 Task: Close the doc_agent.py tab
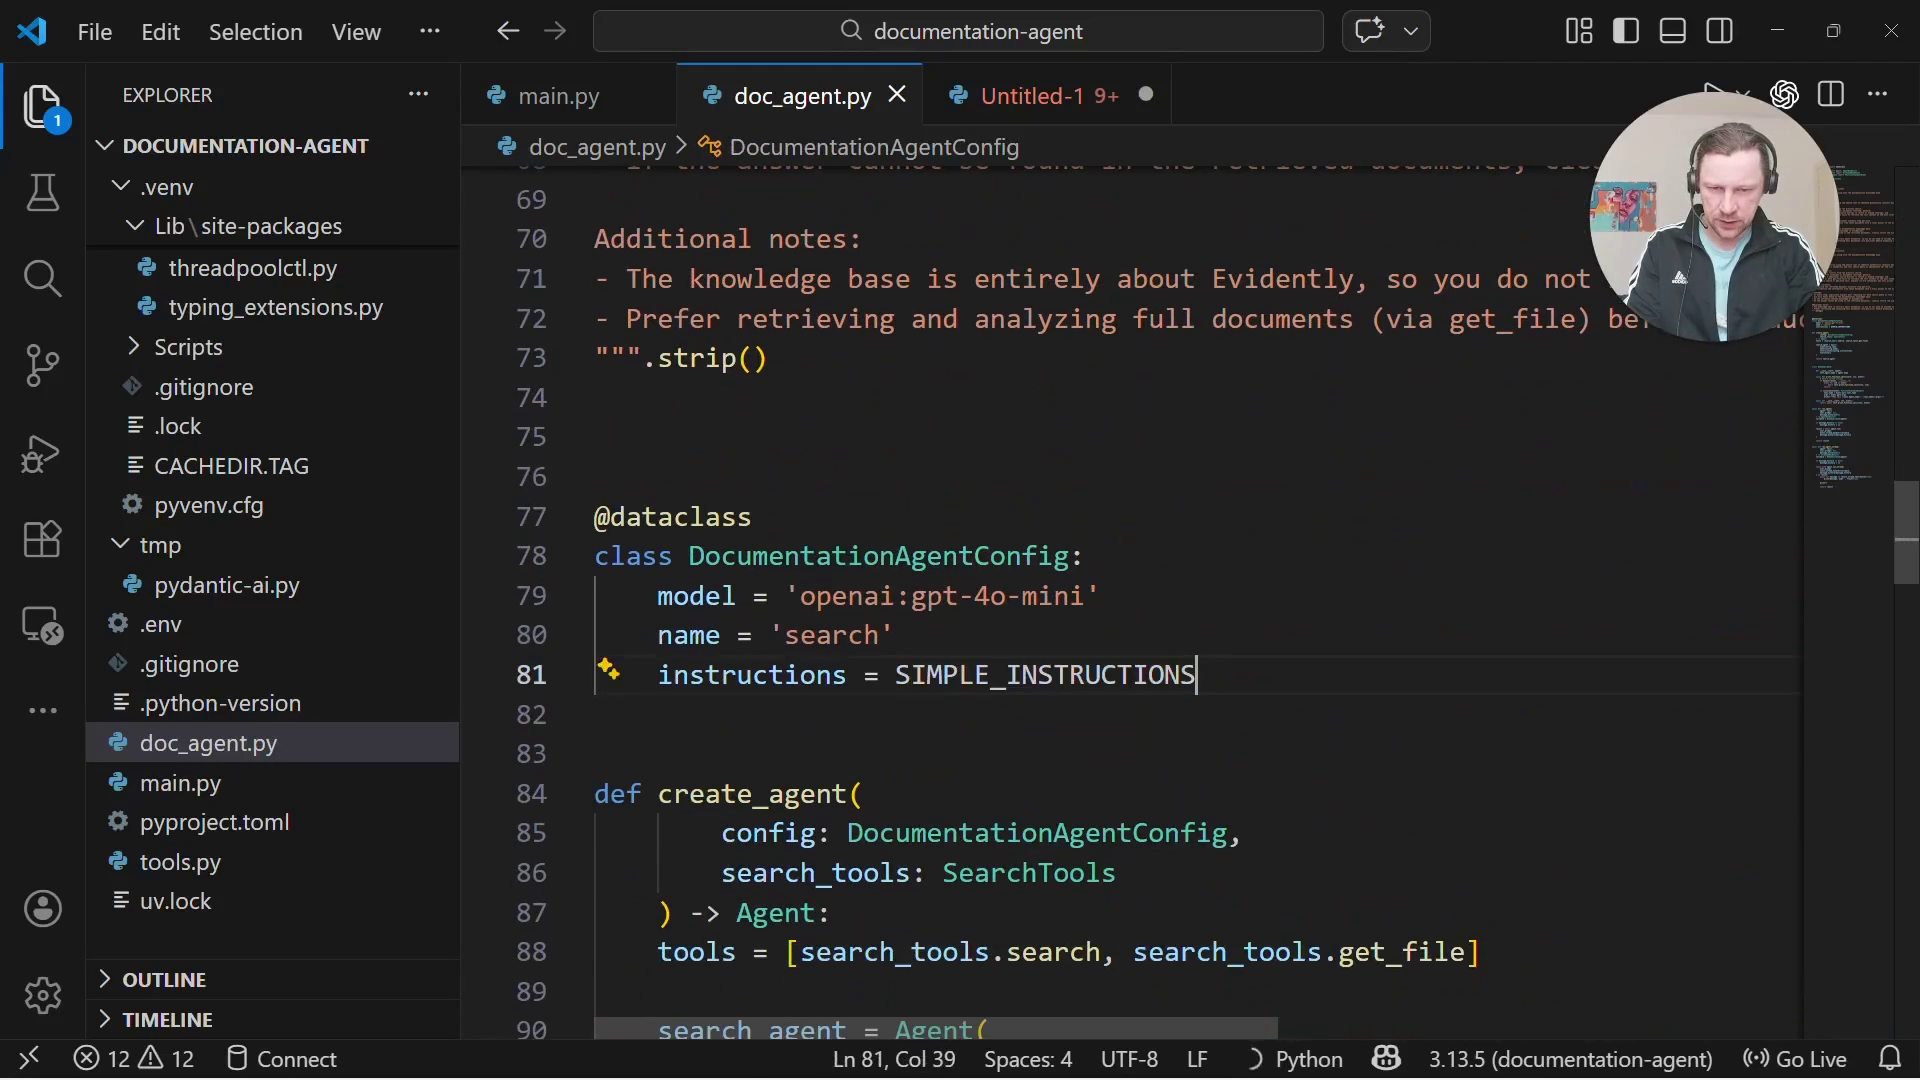(897, 94)
